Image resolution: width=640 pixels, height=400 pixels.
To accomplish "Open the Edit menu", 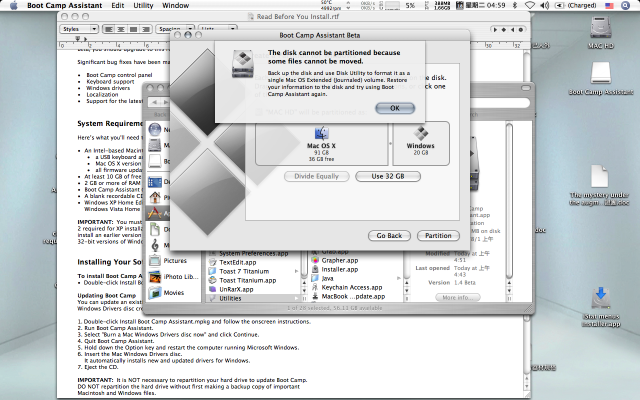I will tap(118, 5).
